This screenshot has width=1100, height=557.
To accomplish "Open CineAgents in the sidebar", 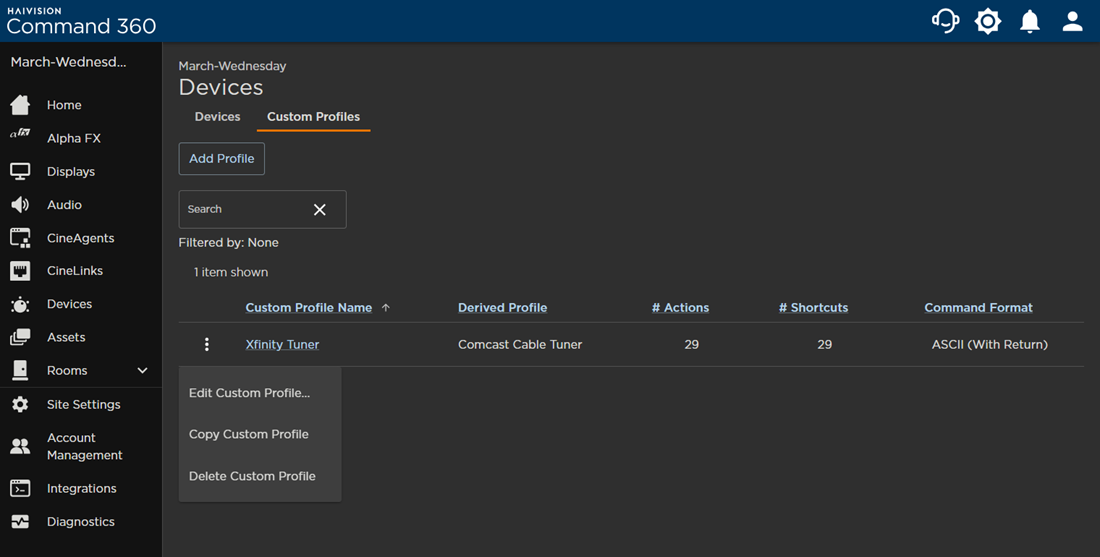I will [81, 238].
